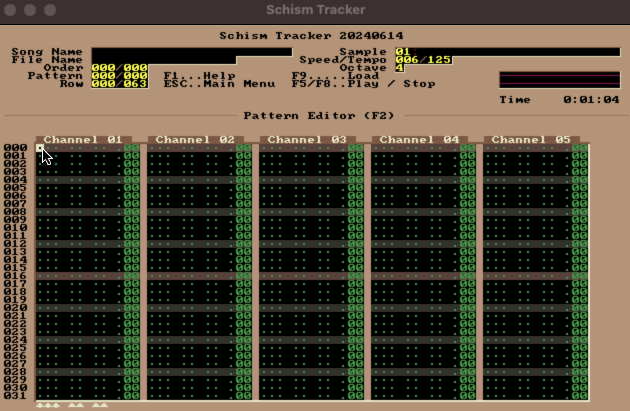
Task: Click row number 008
Action: tap(16, 212)
